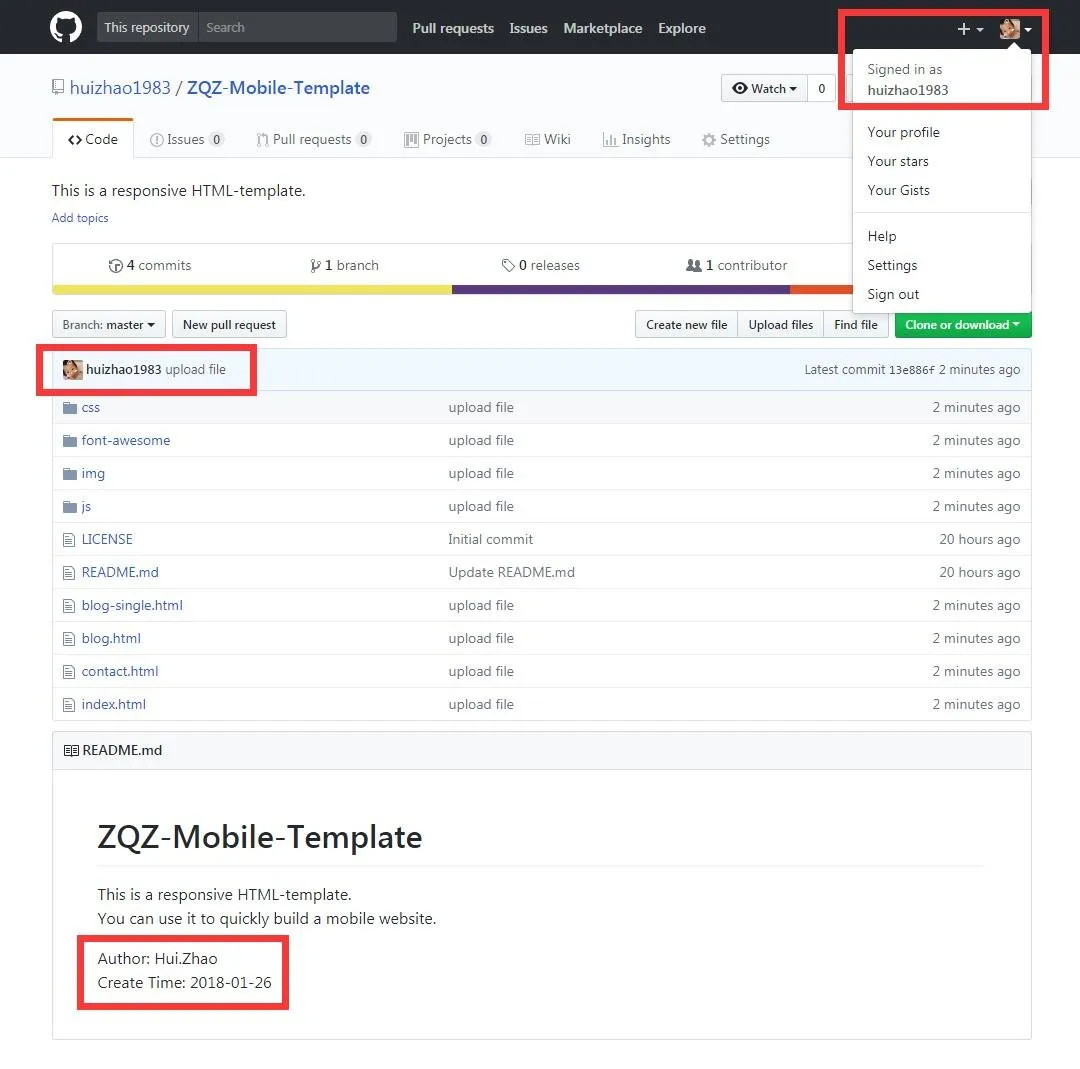
Task: Click the tag icon next to 0 releases
Action: (x=508, y=266)
